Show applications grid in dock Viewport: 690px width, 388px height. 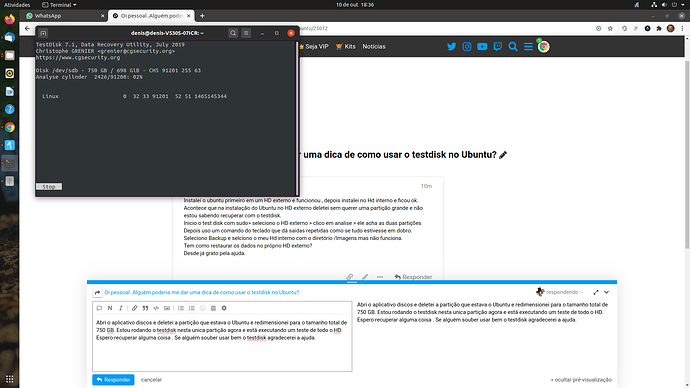tap(9, 379)
